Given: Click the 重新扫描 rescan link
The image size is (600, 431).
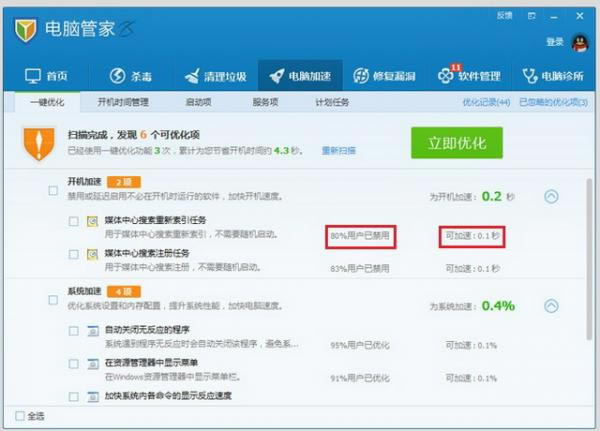Looking at the screenshot, I should tap(338, 151).
